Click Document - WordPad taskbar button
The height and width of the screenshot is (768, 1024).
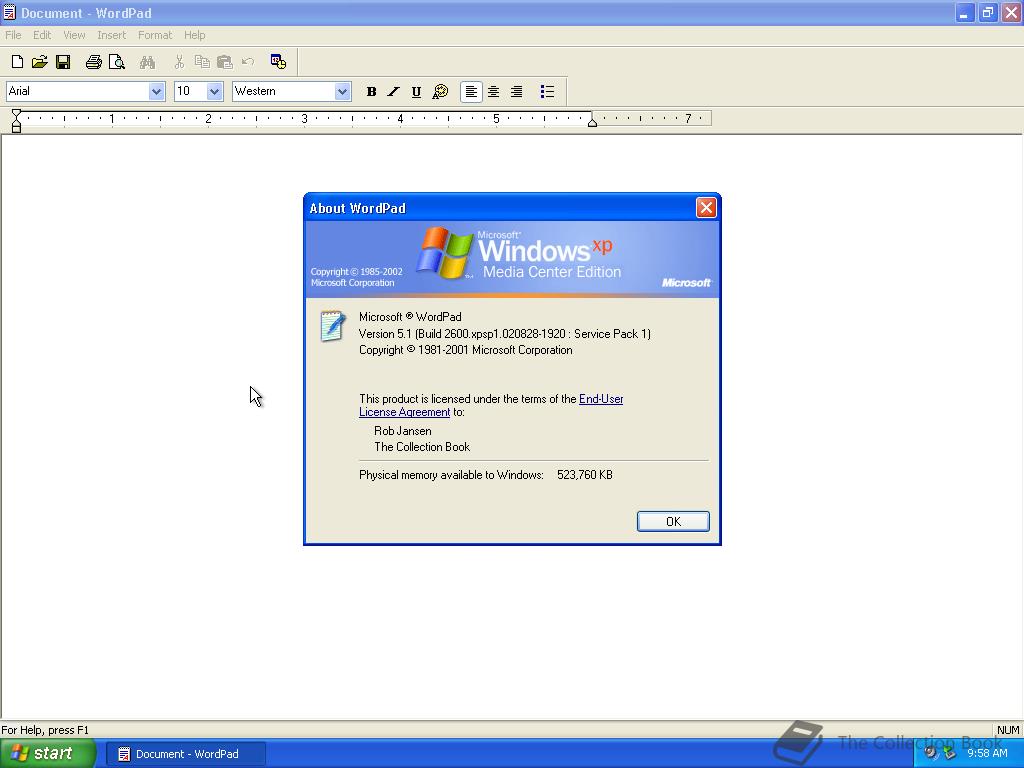[186, 754]
